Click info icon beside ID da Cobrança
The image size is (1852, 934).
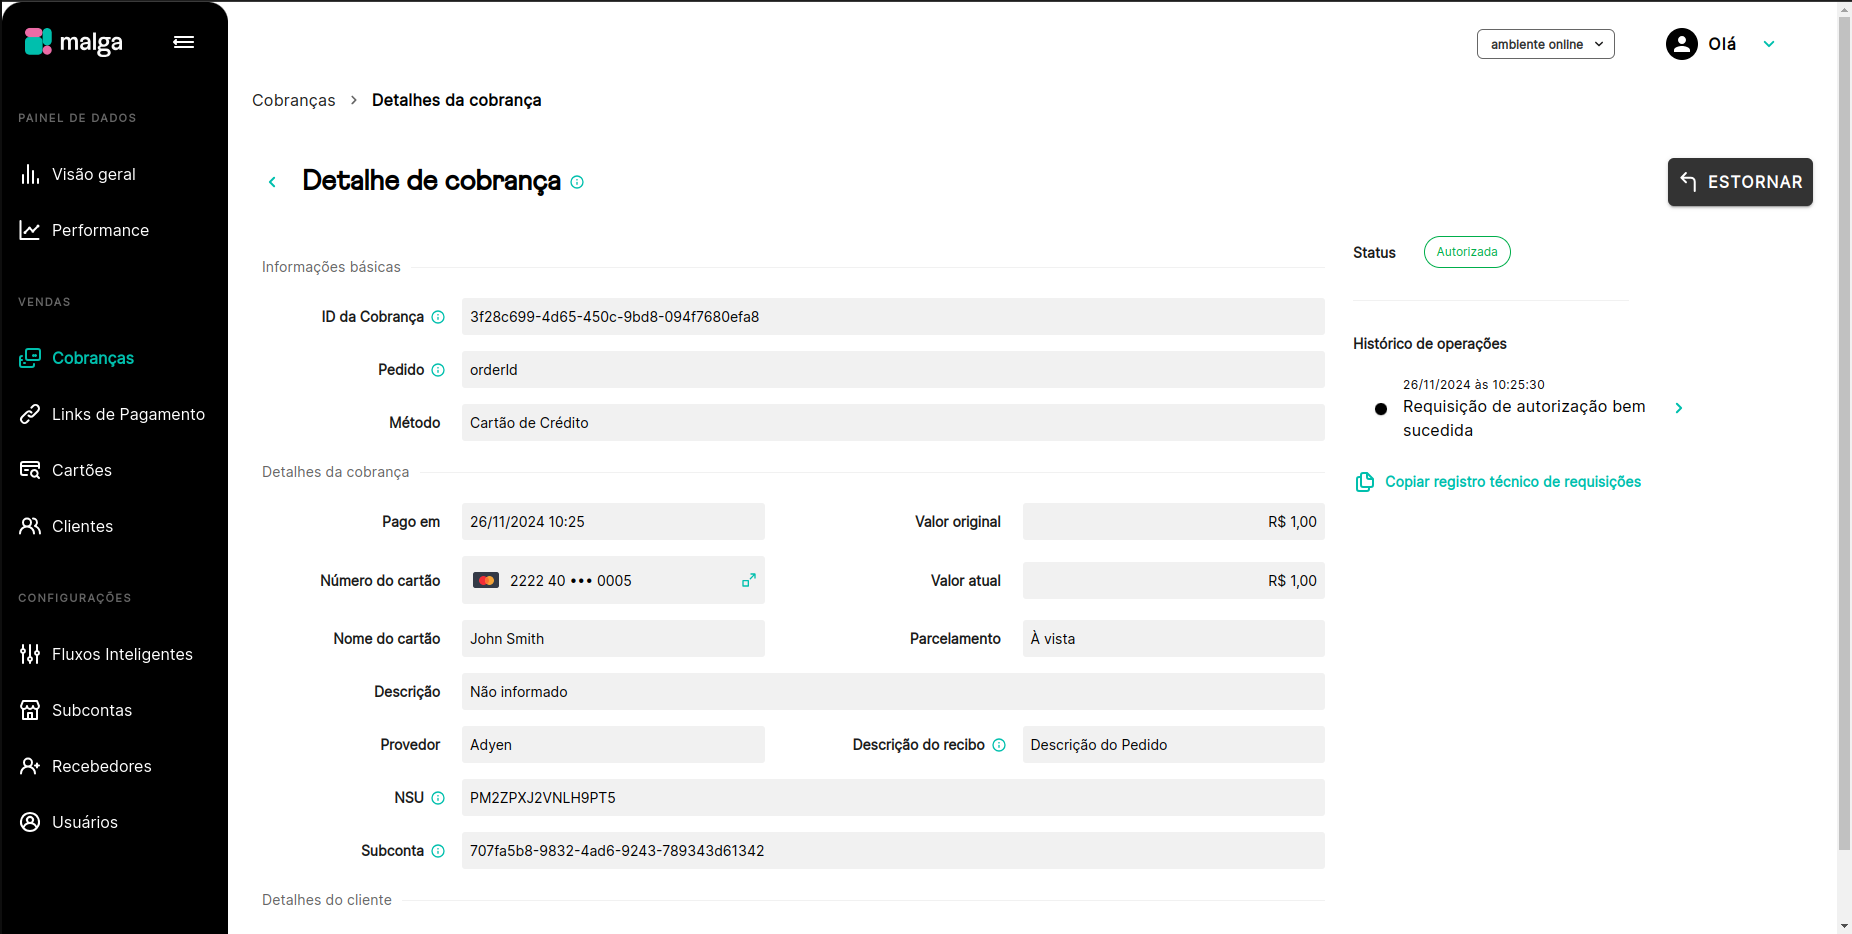pos(438,317)
